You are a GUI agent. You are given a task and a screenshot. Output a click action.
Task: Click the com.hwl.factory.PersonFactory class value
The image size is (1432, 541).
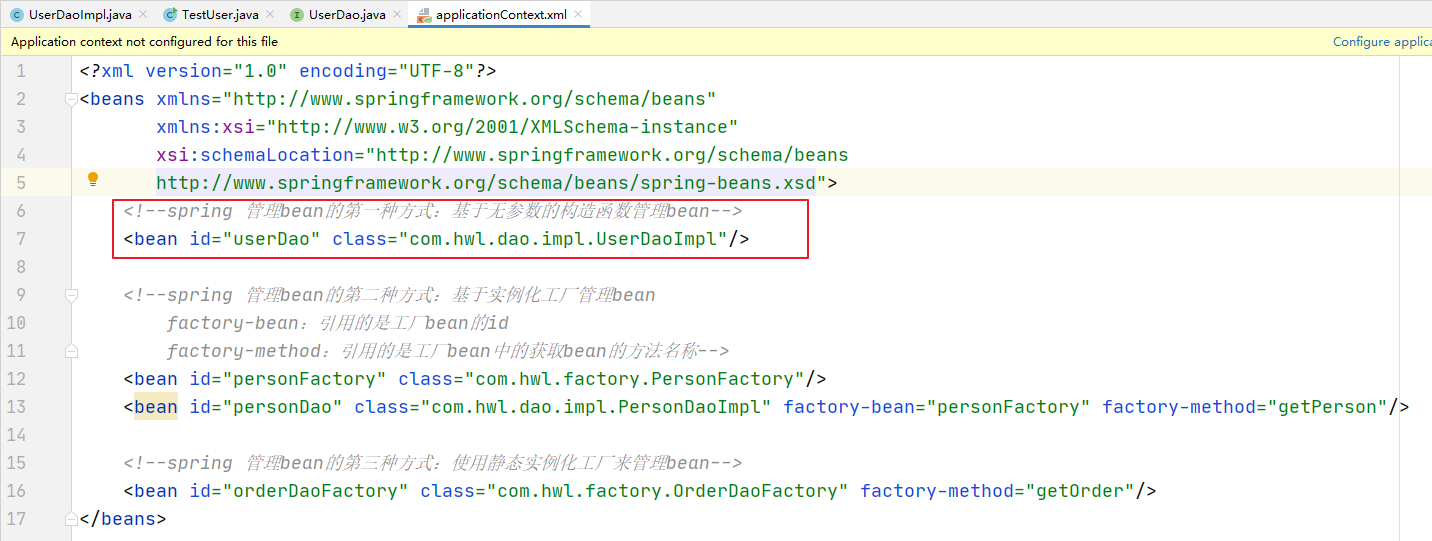pyautogui.click(x=635, y=379)
